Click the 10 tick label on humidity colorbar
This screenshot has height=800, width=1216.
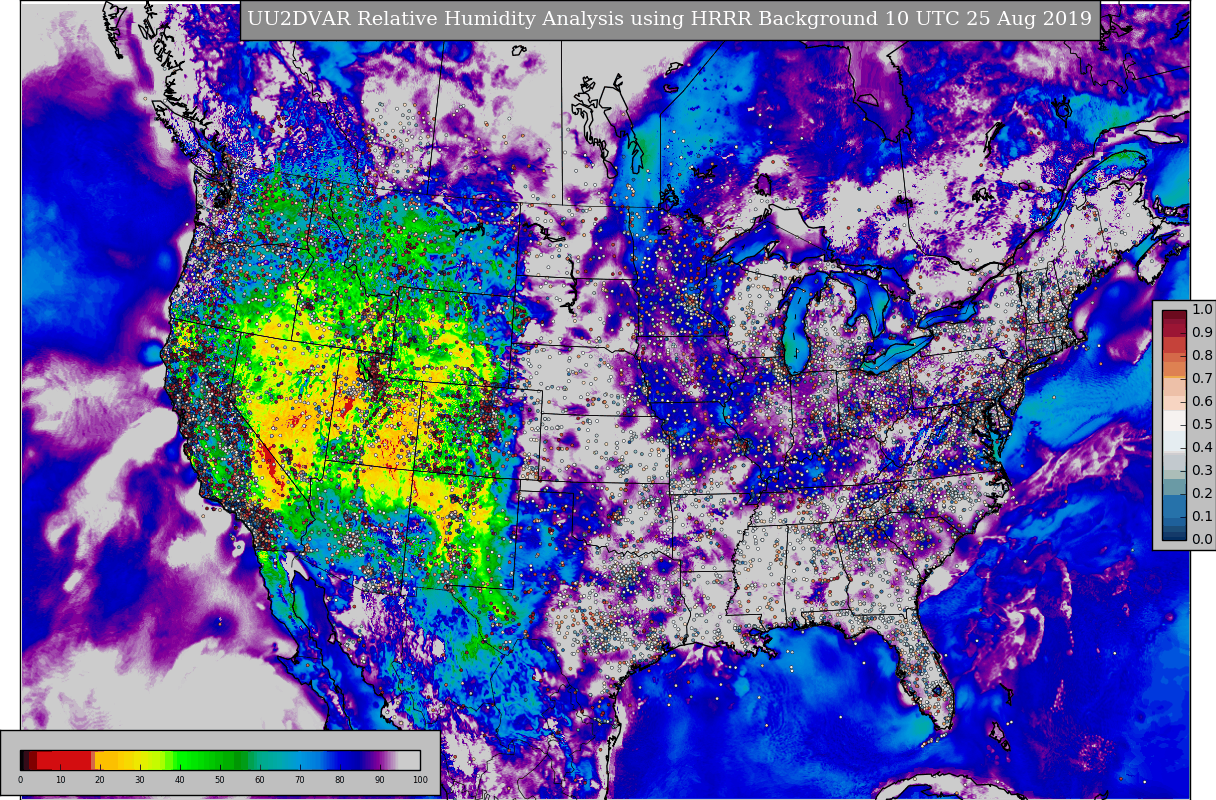60,779
